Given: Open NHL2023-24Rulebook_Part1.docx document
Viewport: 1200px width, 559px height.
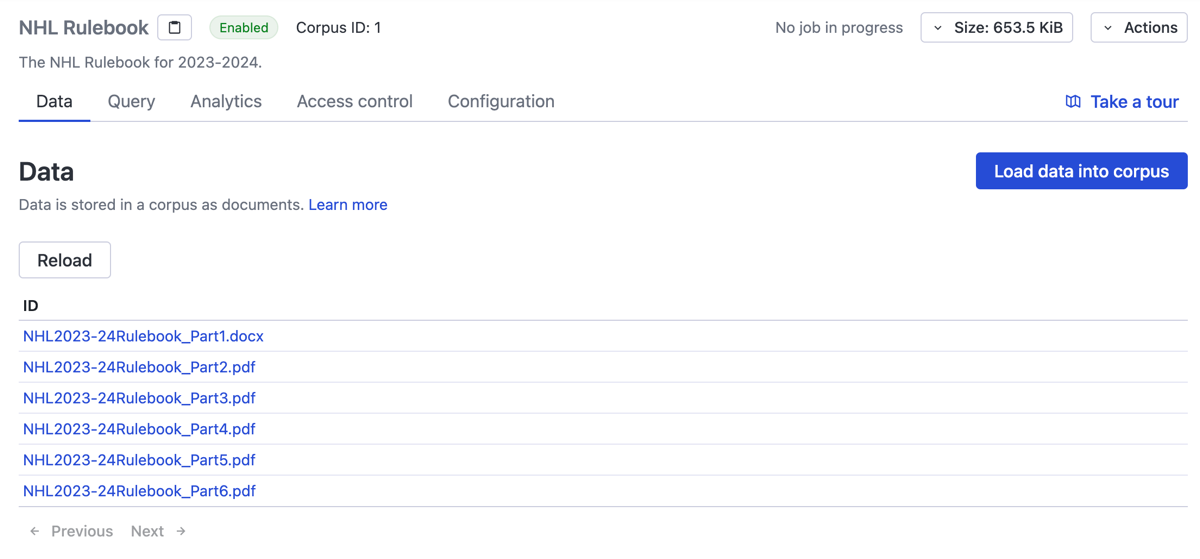Looking at the screenshot, I should click(x=143, y=336).
